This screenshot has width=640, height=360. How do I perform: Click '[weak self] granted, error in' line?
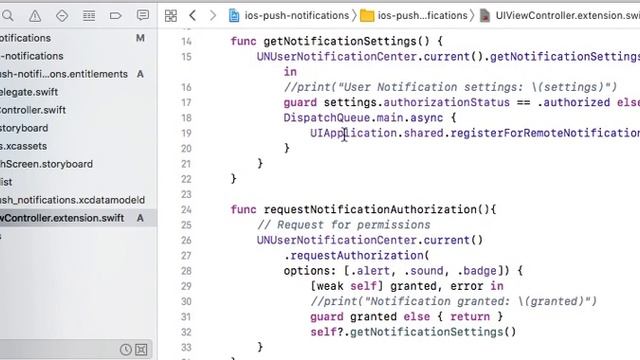coord(407,286)
